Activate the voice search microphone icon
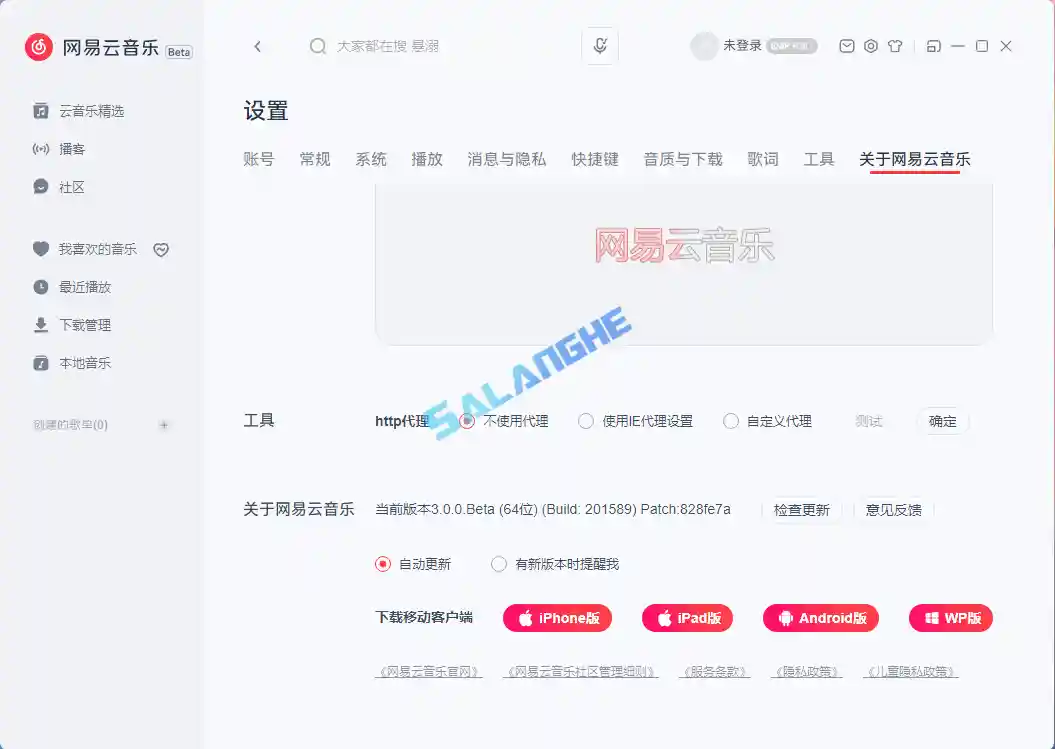1055x749 pixels. (x=600, y=45)
